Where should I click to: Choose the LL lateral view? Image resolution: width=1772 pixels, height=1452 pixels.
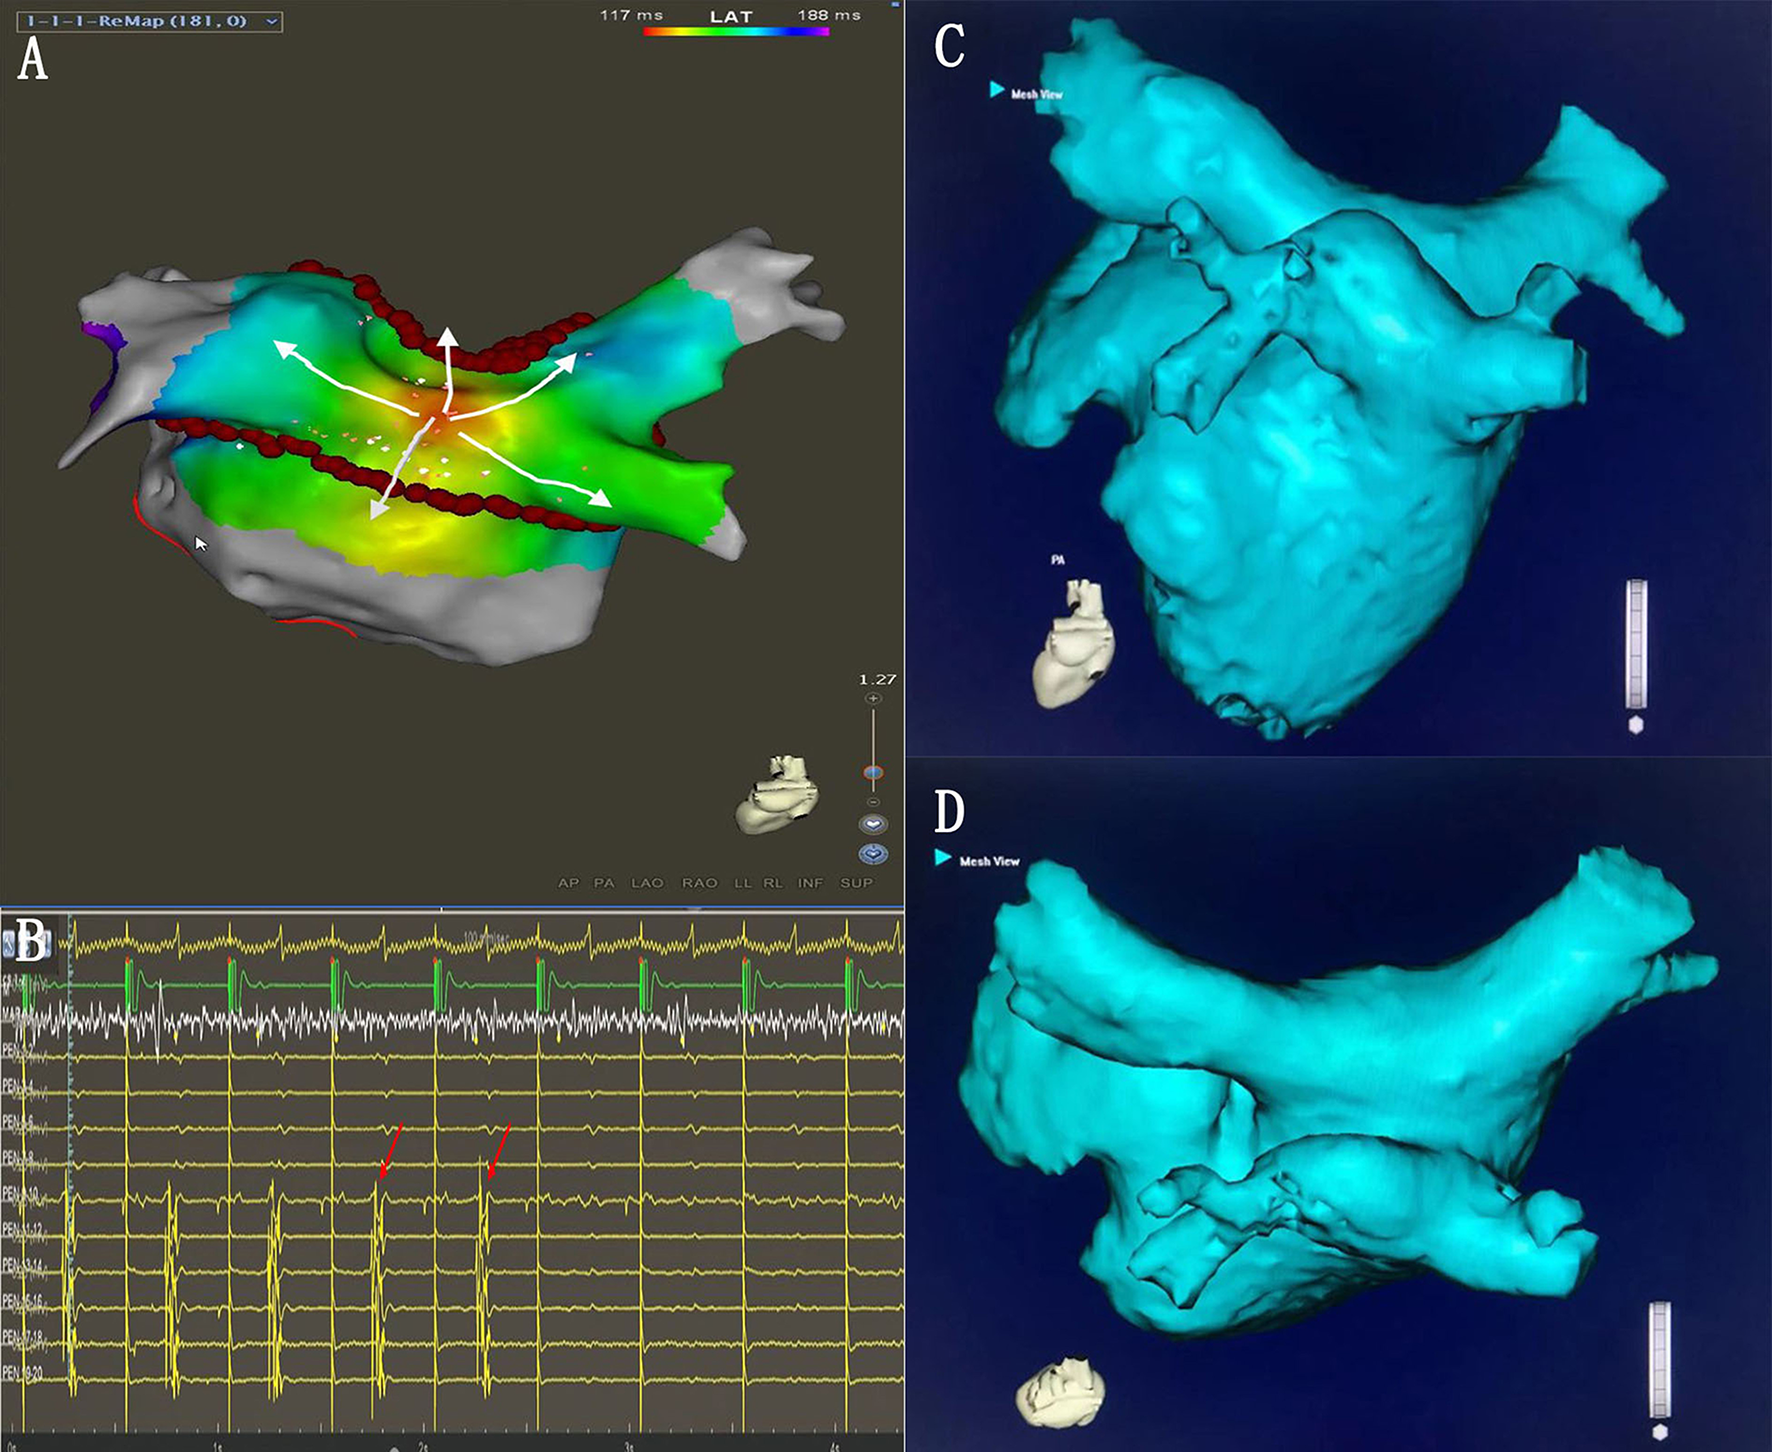click(742, 883)
